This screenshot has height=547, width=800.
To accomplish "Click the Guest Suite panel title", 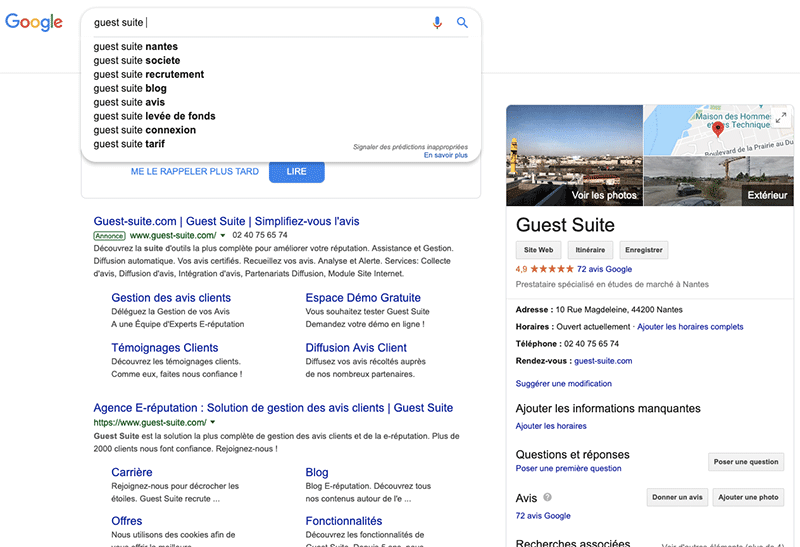I will tap(565, 225).
